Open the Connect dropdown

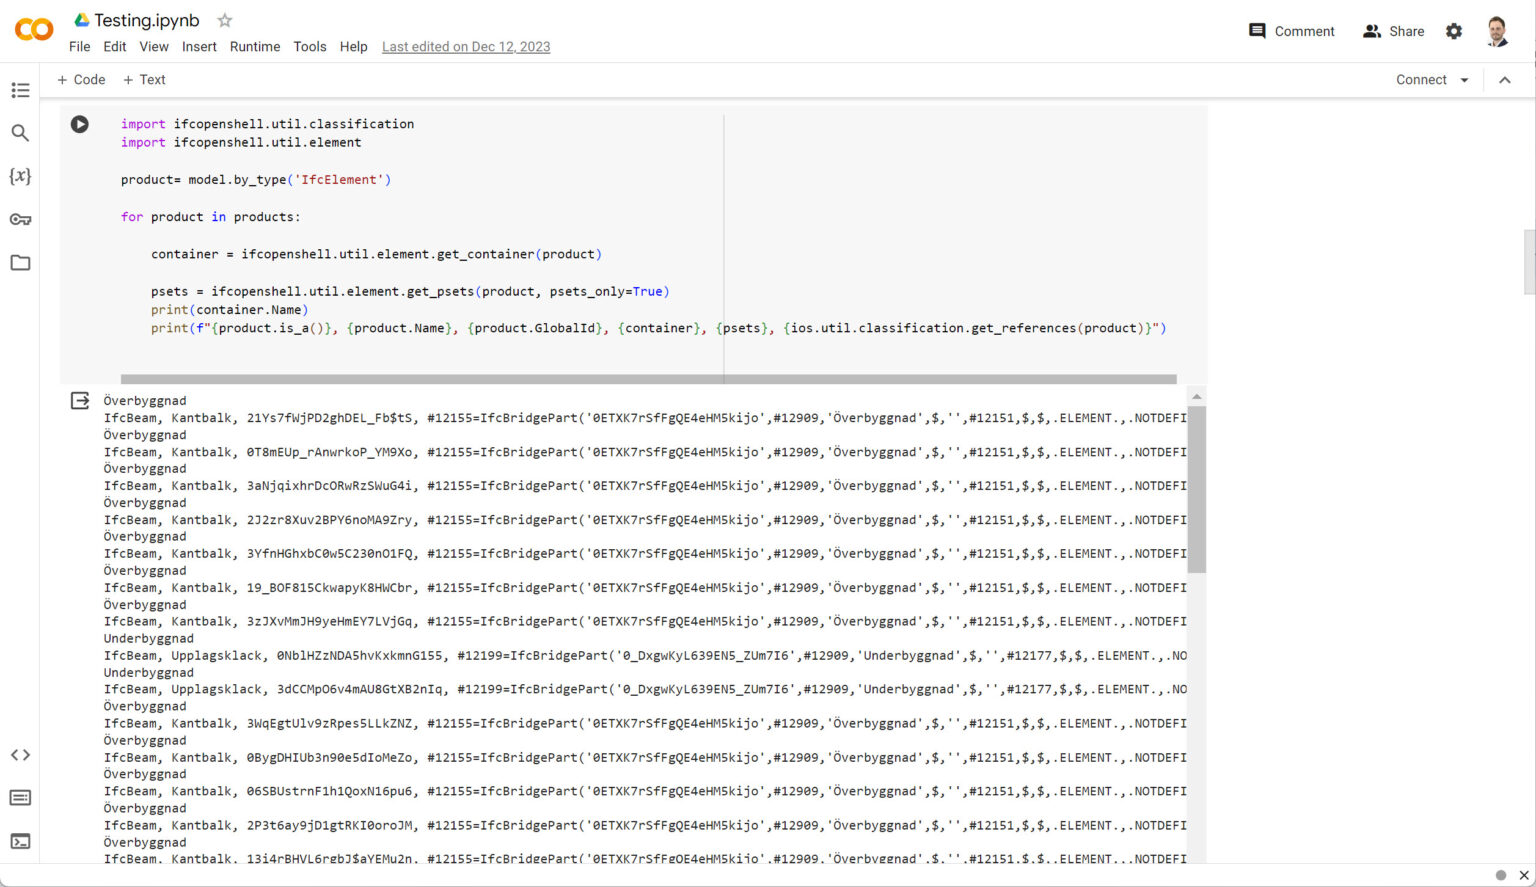pyautogui.click(x=1430, y=79)
